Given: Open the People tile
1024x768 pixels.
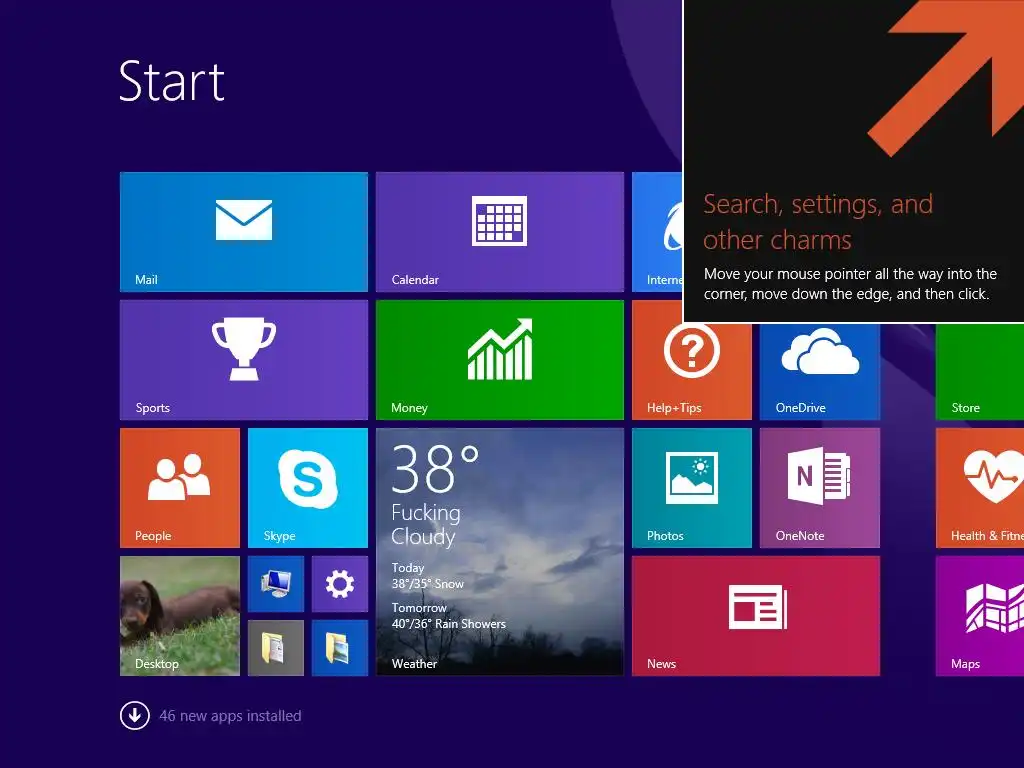Looking at the screenshot, I should tap(180, 488).
